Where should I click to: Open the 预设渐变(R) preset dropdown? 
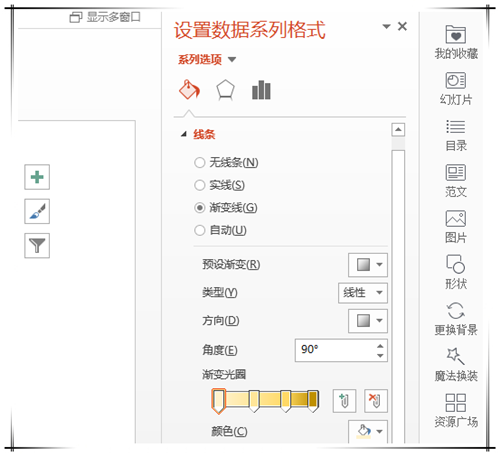(x=368, y=265)
